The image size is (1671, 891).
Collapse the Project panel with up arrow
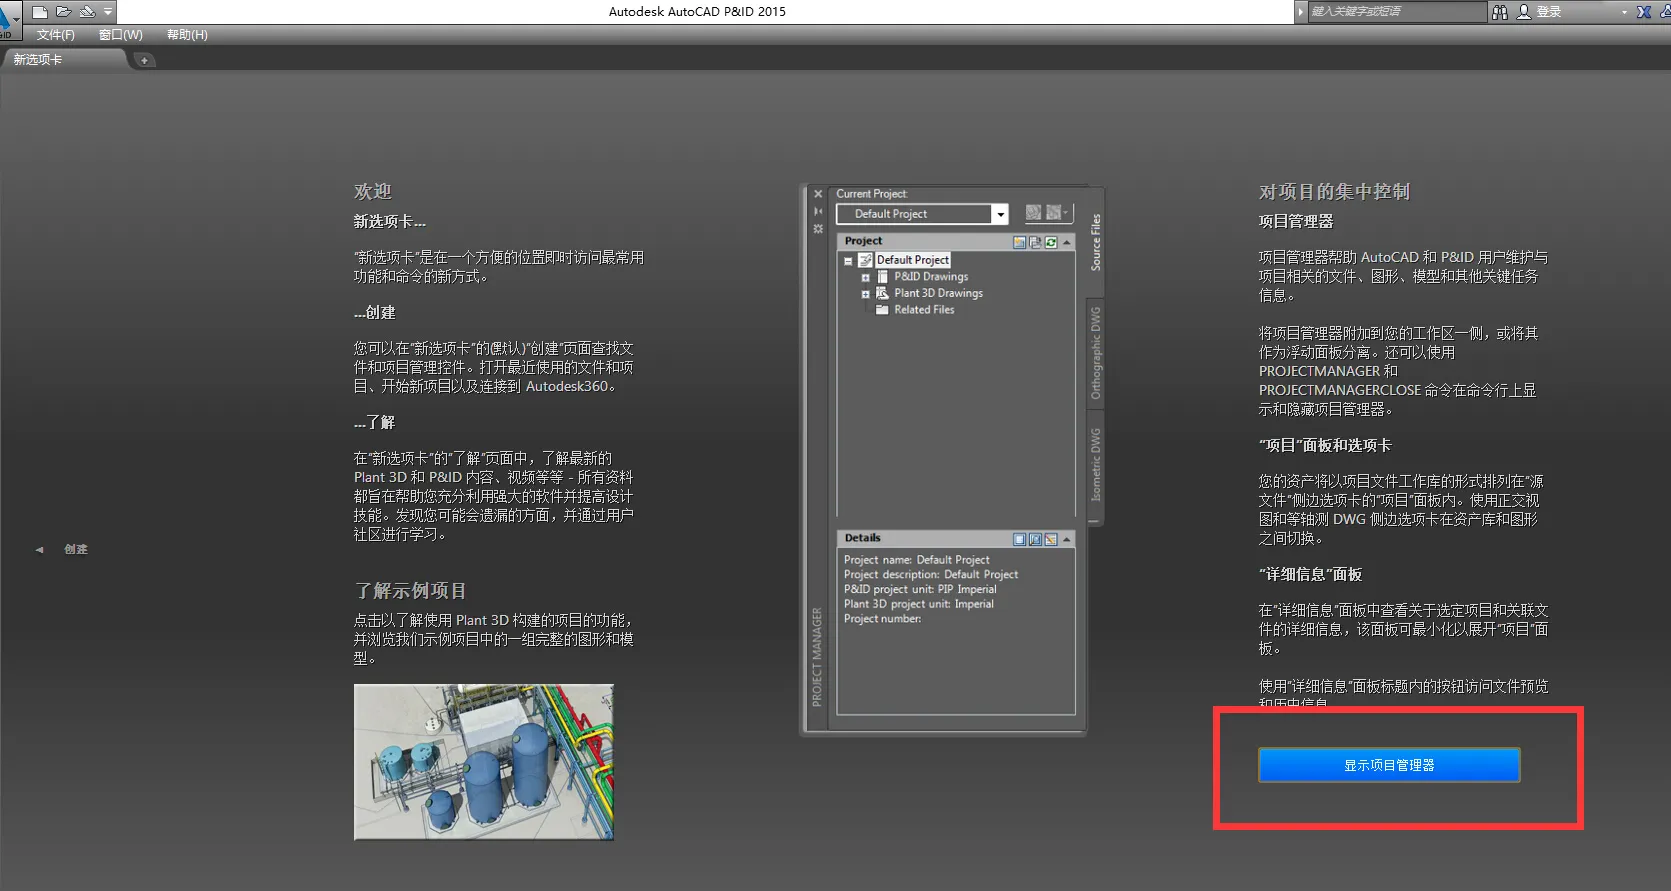click(1067, 242)
